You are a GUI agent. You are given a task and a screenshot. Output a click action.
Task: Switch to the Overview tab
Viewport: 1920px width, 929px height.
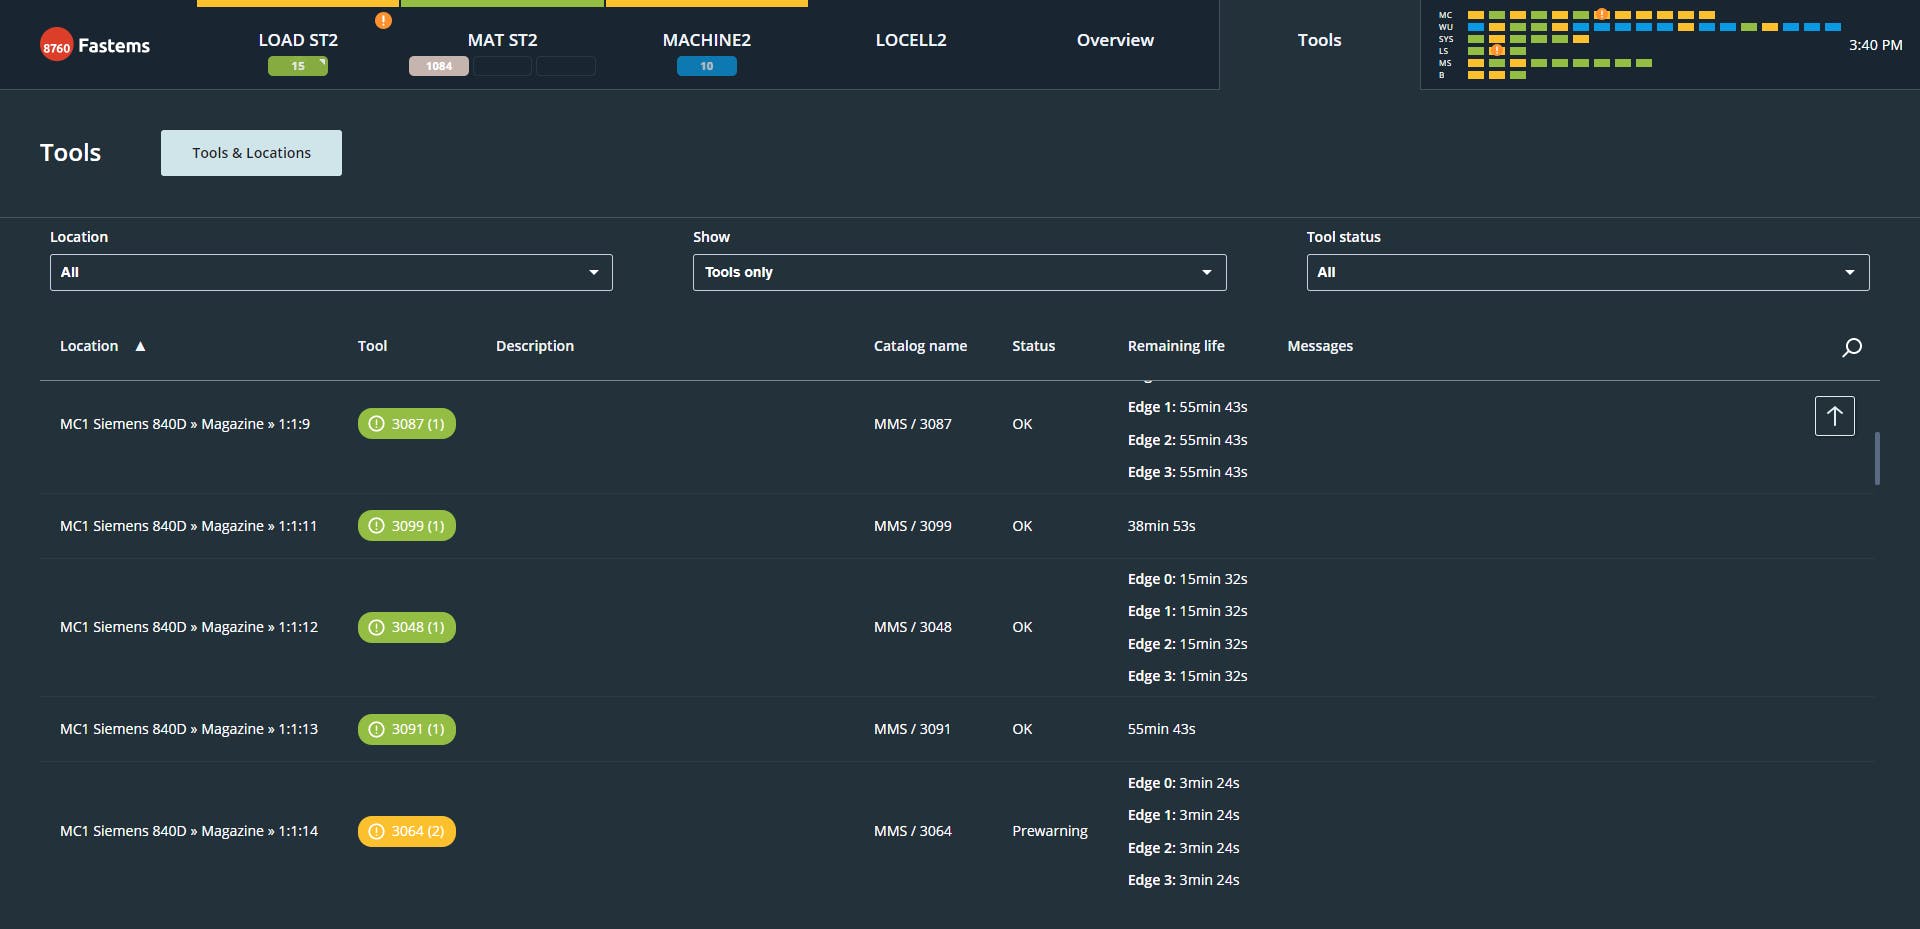1114,40
